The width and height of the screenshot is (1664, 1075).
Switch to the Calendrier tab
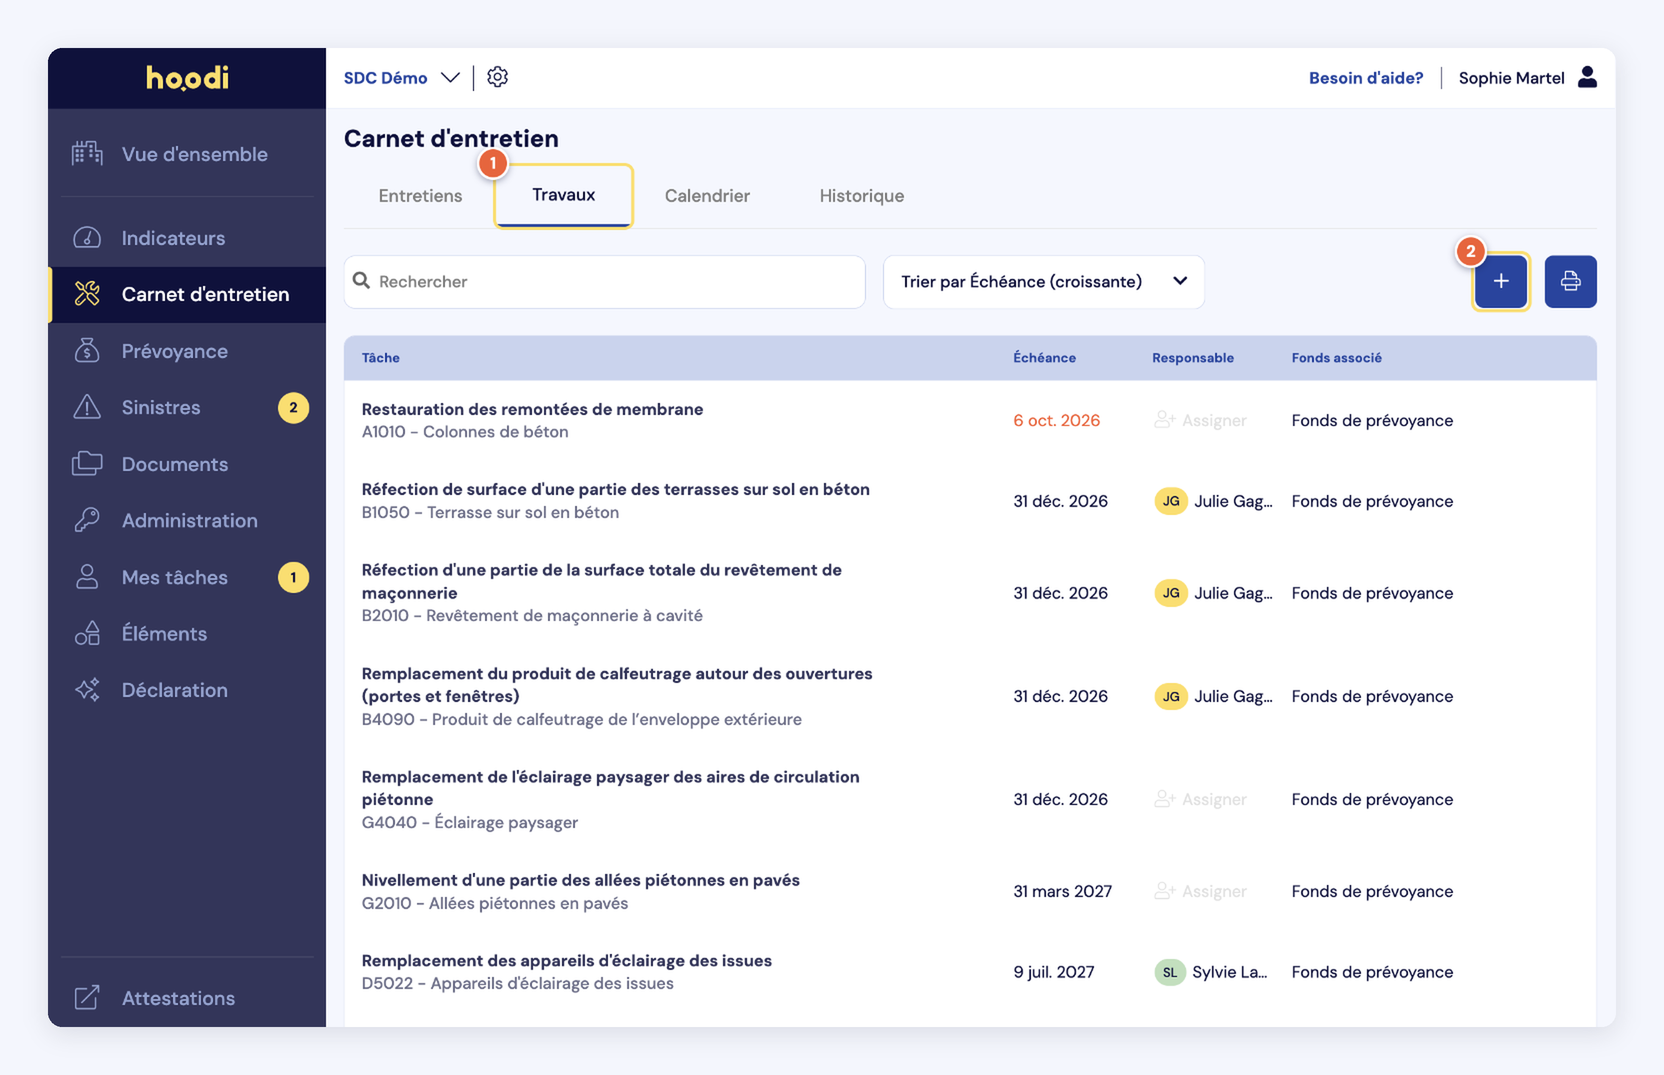[x=707, y=196]
